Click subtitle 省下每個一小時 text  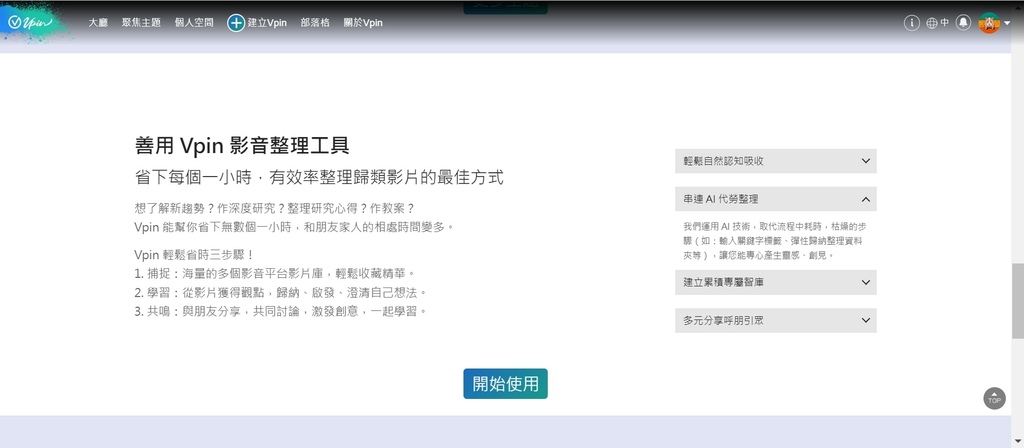pos(319,177)
